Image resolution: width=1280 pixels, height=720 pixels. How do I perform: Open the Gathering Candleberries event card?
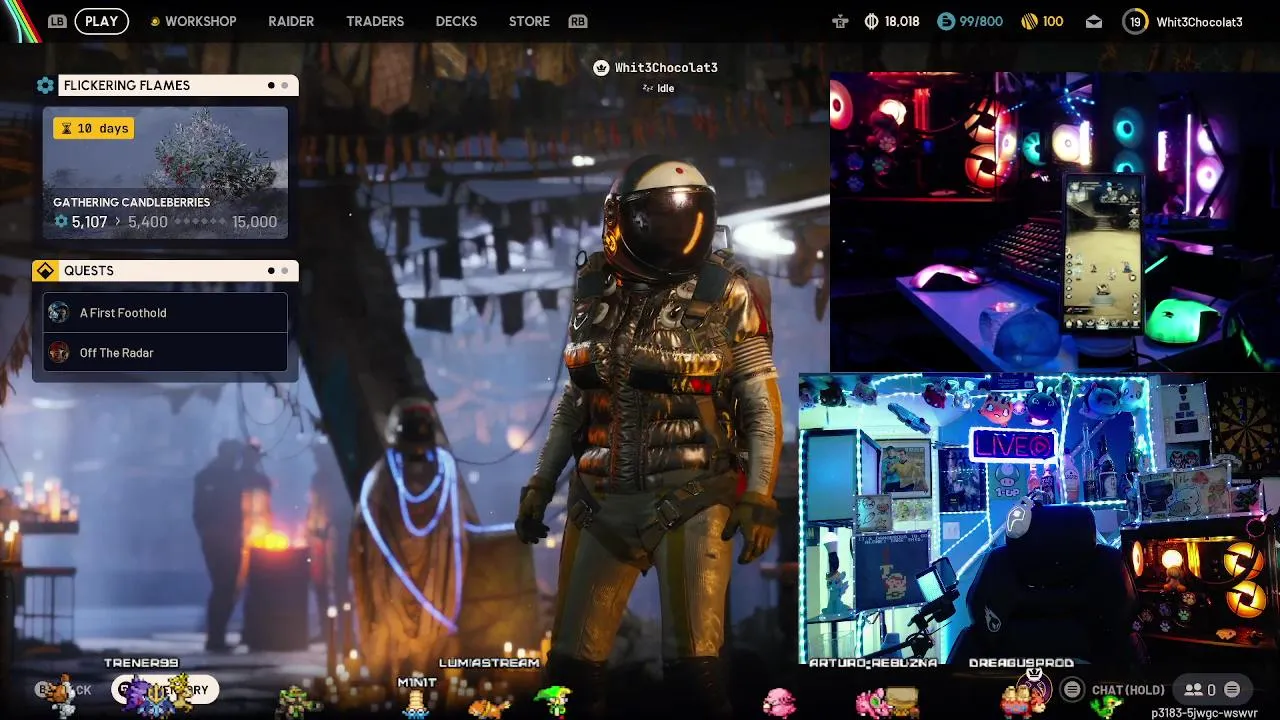click(x=165, y=172)
